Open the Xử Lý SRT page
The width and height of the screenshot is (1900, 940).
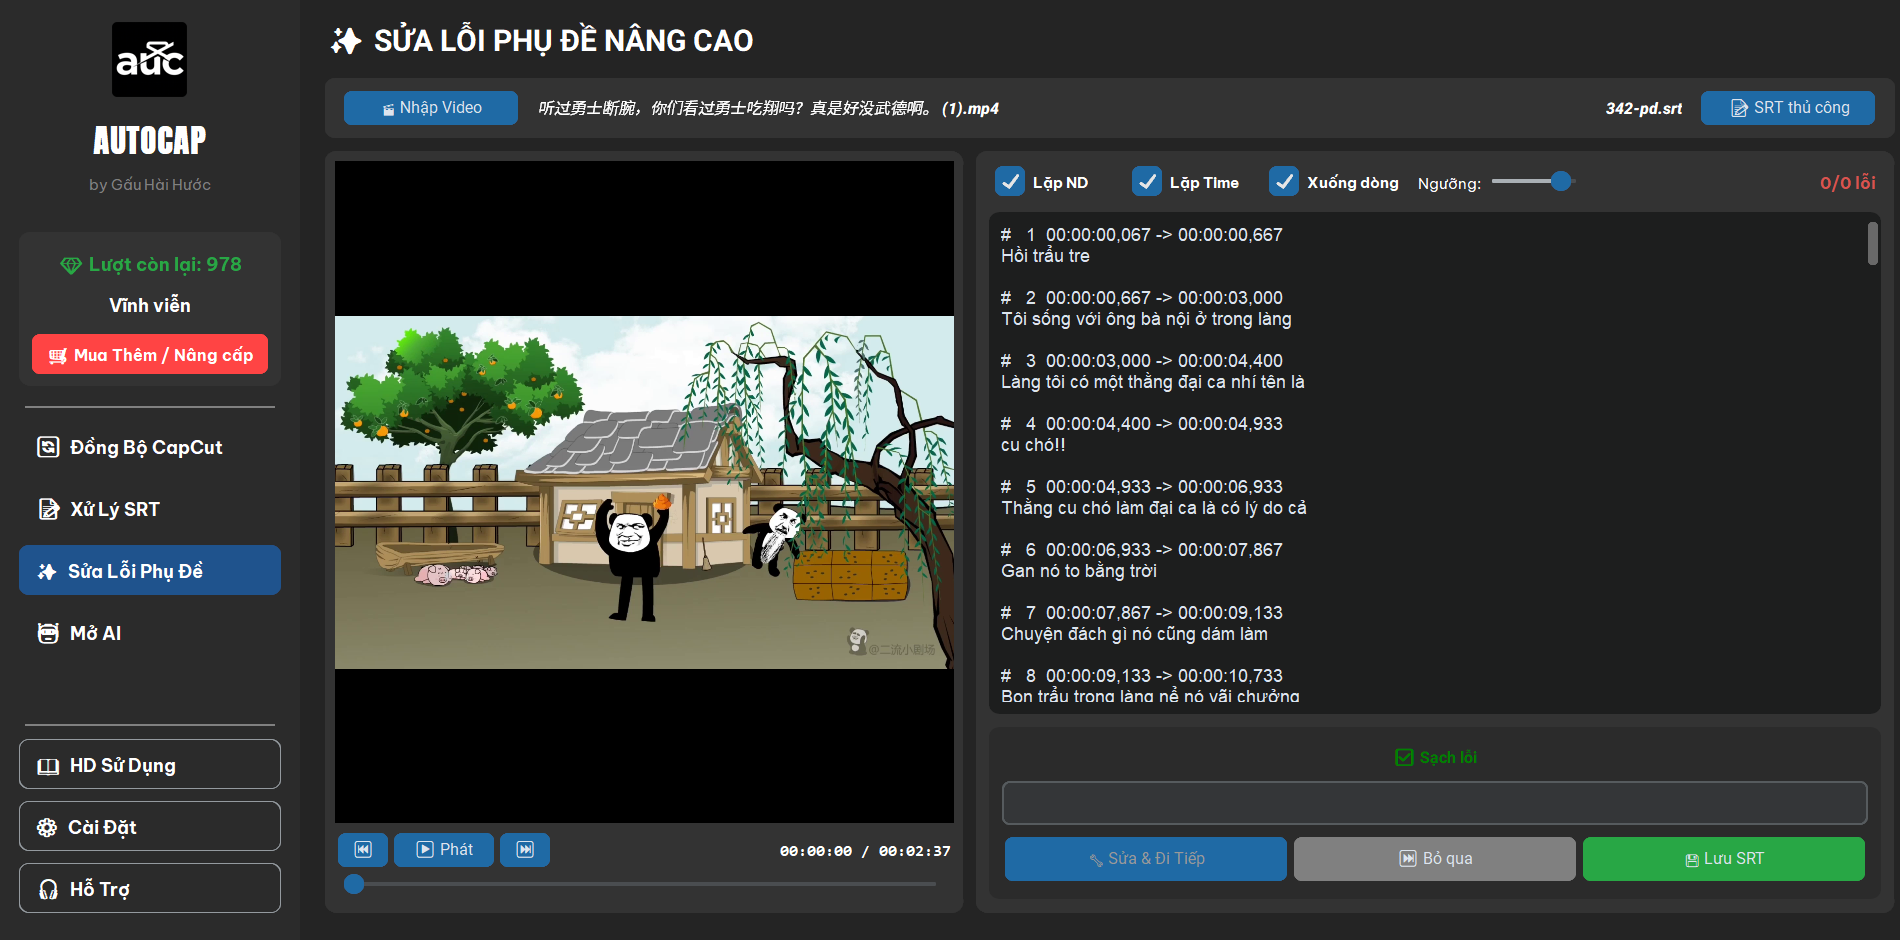(x=150, y=509)
